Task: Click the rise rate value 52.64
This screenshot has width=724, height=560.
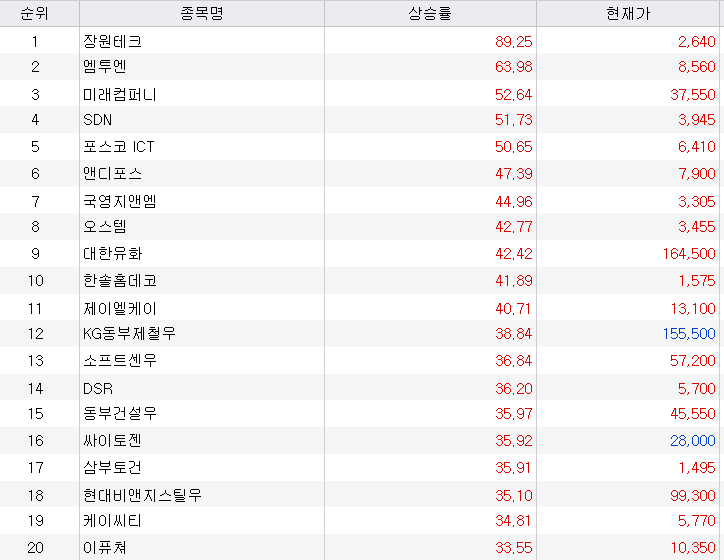Action: [513, 95]
